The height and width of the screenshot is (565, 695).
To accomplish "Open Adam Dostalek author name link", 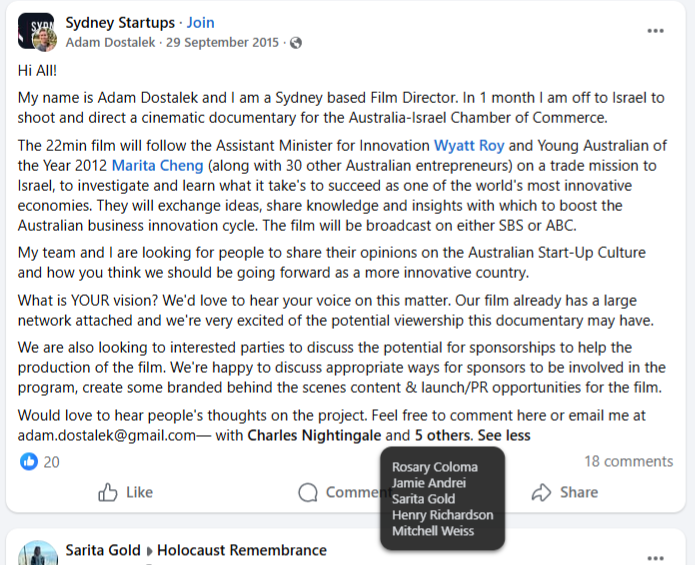I will click(x=110, y=43).
